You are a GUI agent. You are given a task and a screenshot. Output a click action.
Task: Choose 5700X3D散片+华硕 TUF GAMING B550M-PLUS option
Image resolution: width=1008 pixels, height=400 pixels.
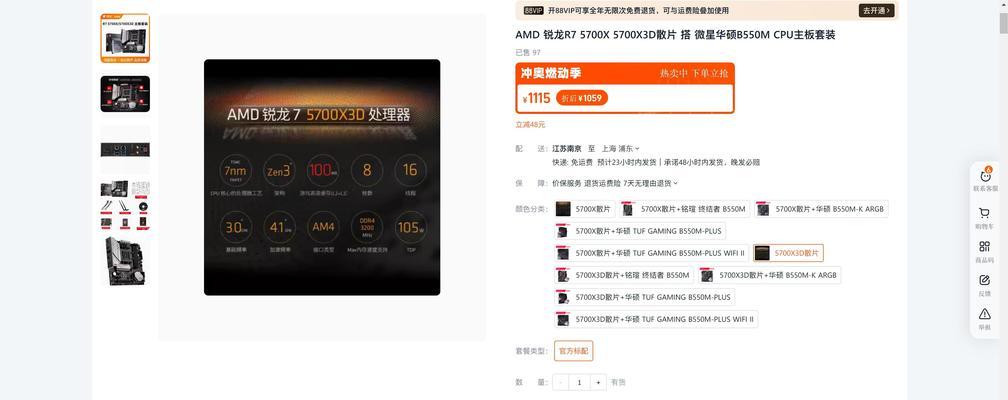tap(644, 297)
